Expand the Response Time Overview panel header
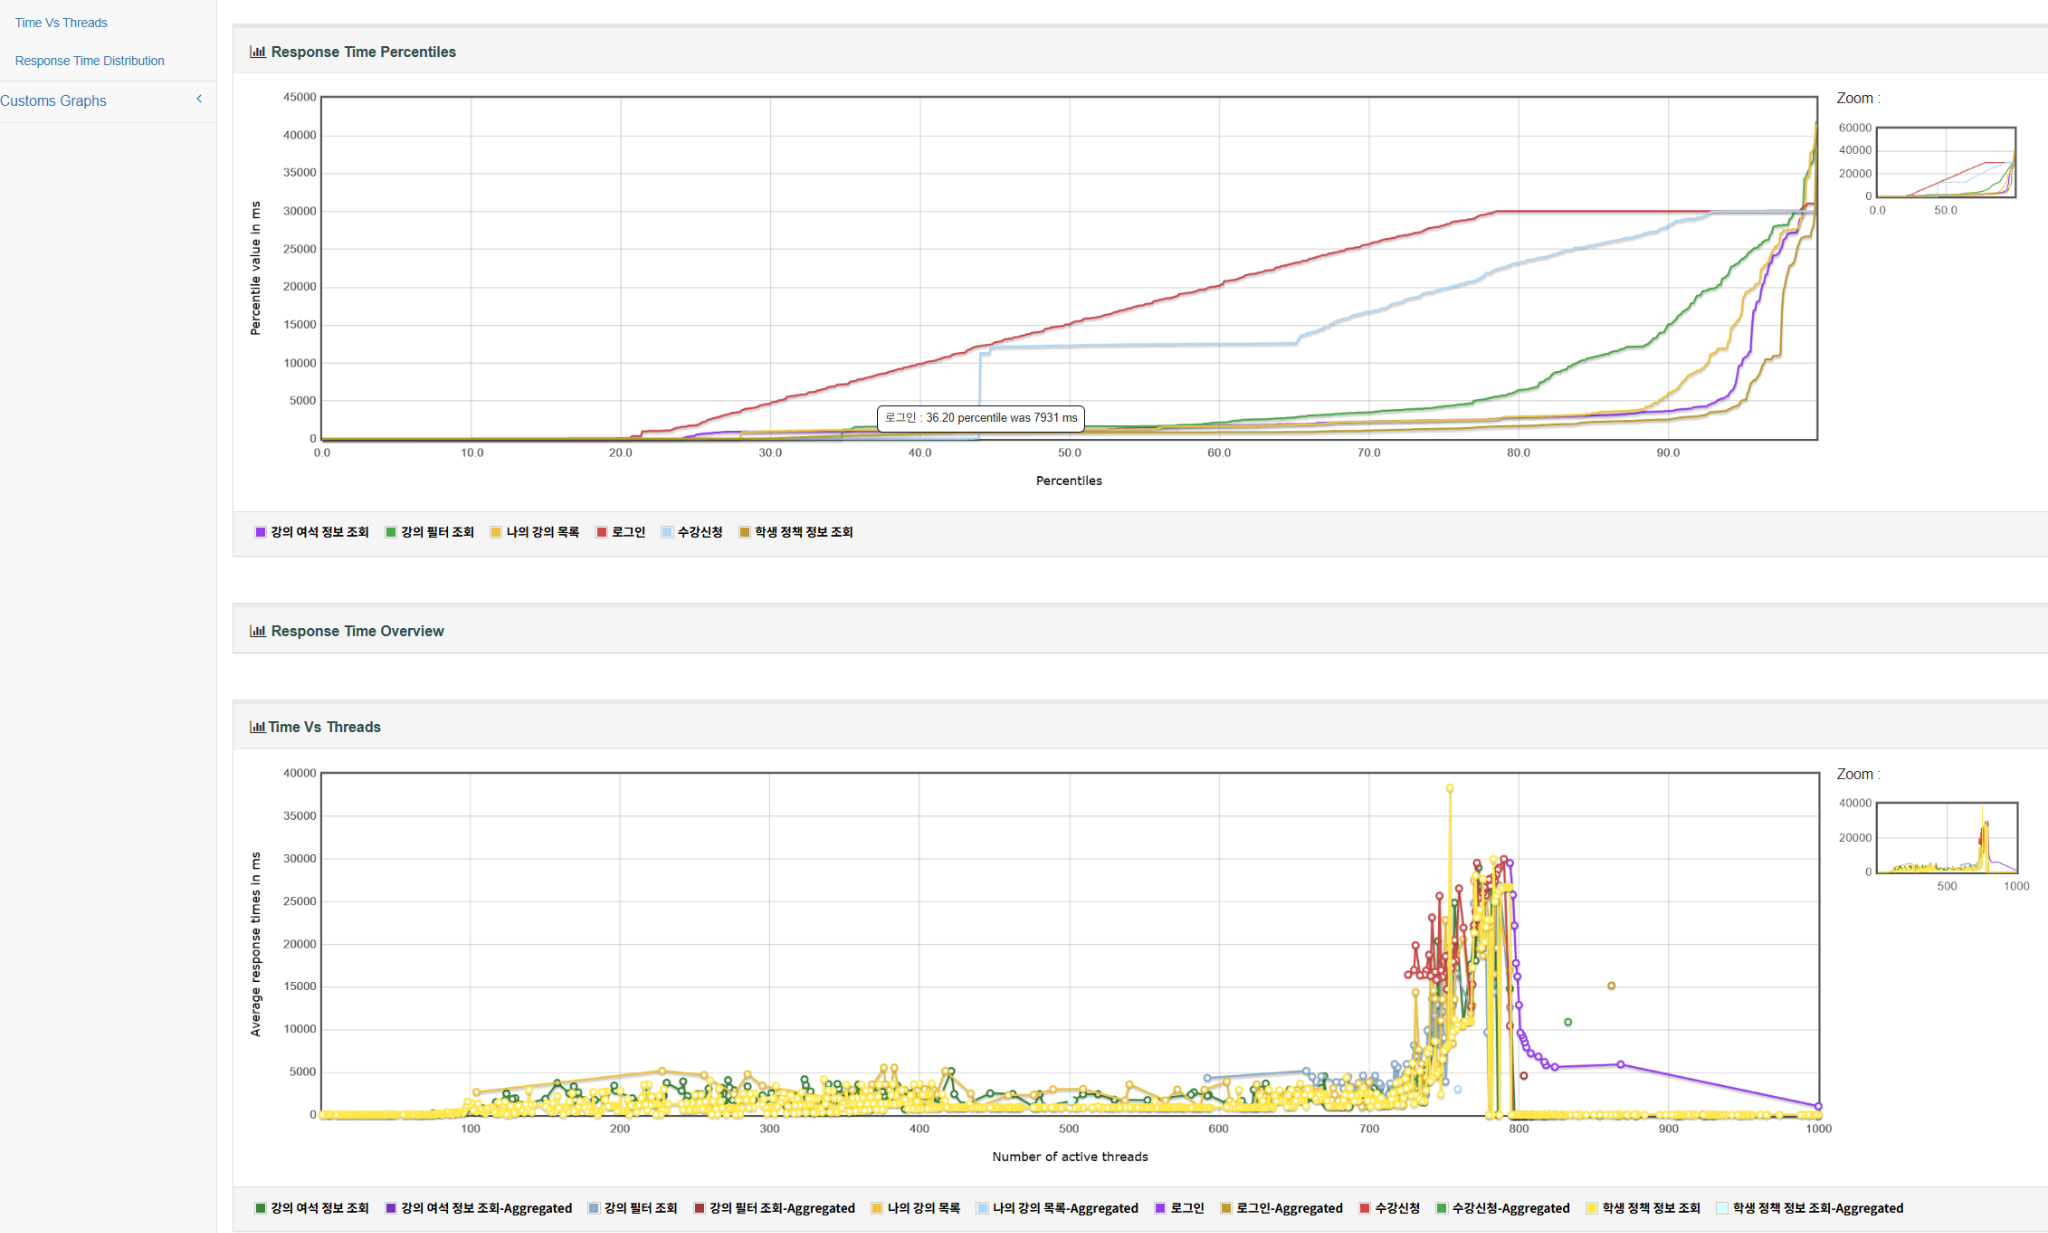Viewport: 2048px width, 1233px height. tap(357, 631)
